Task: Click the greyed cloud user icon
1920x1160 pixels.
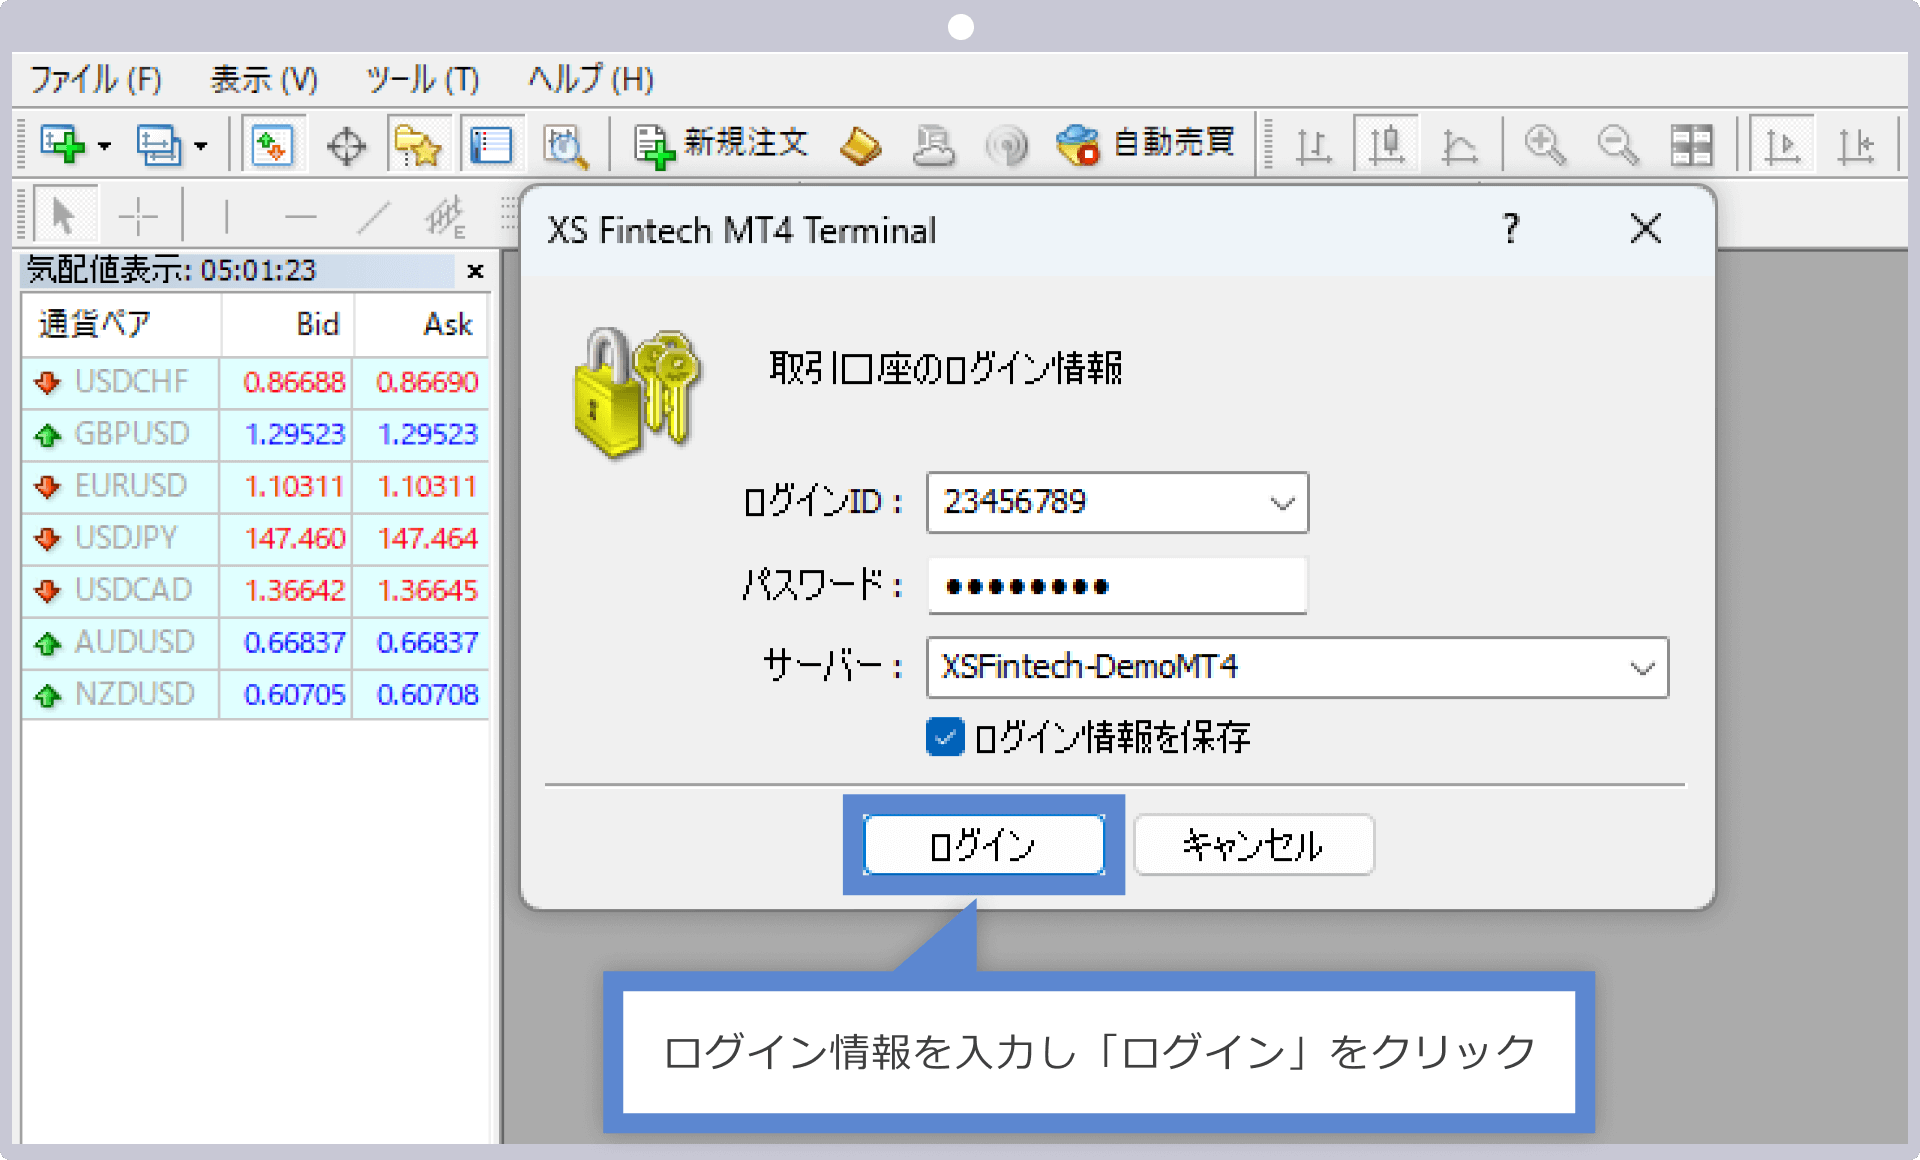Action: [933, 146]
